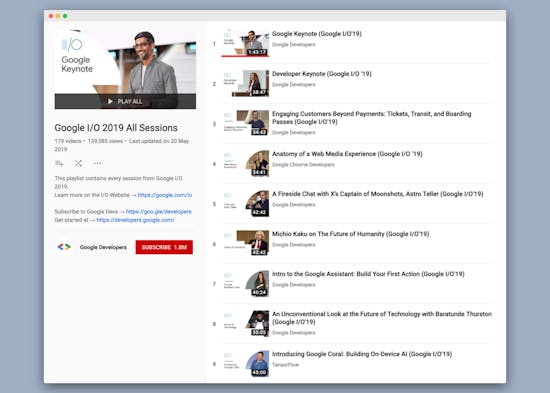Open the https://goo.gle/developers link
This screenshot has height=393, width=550.
point(159,212)
